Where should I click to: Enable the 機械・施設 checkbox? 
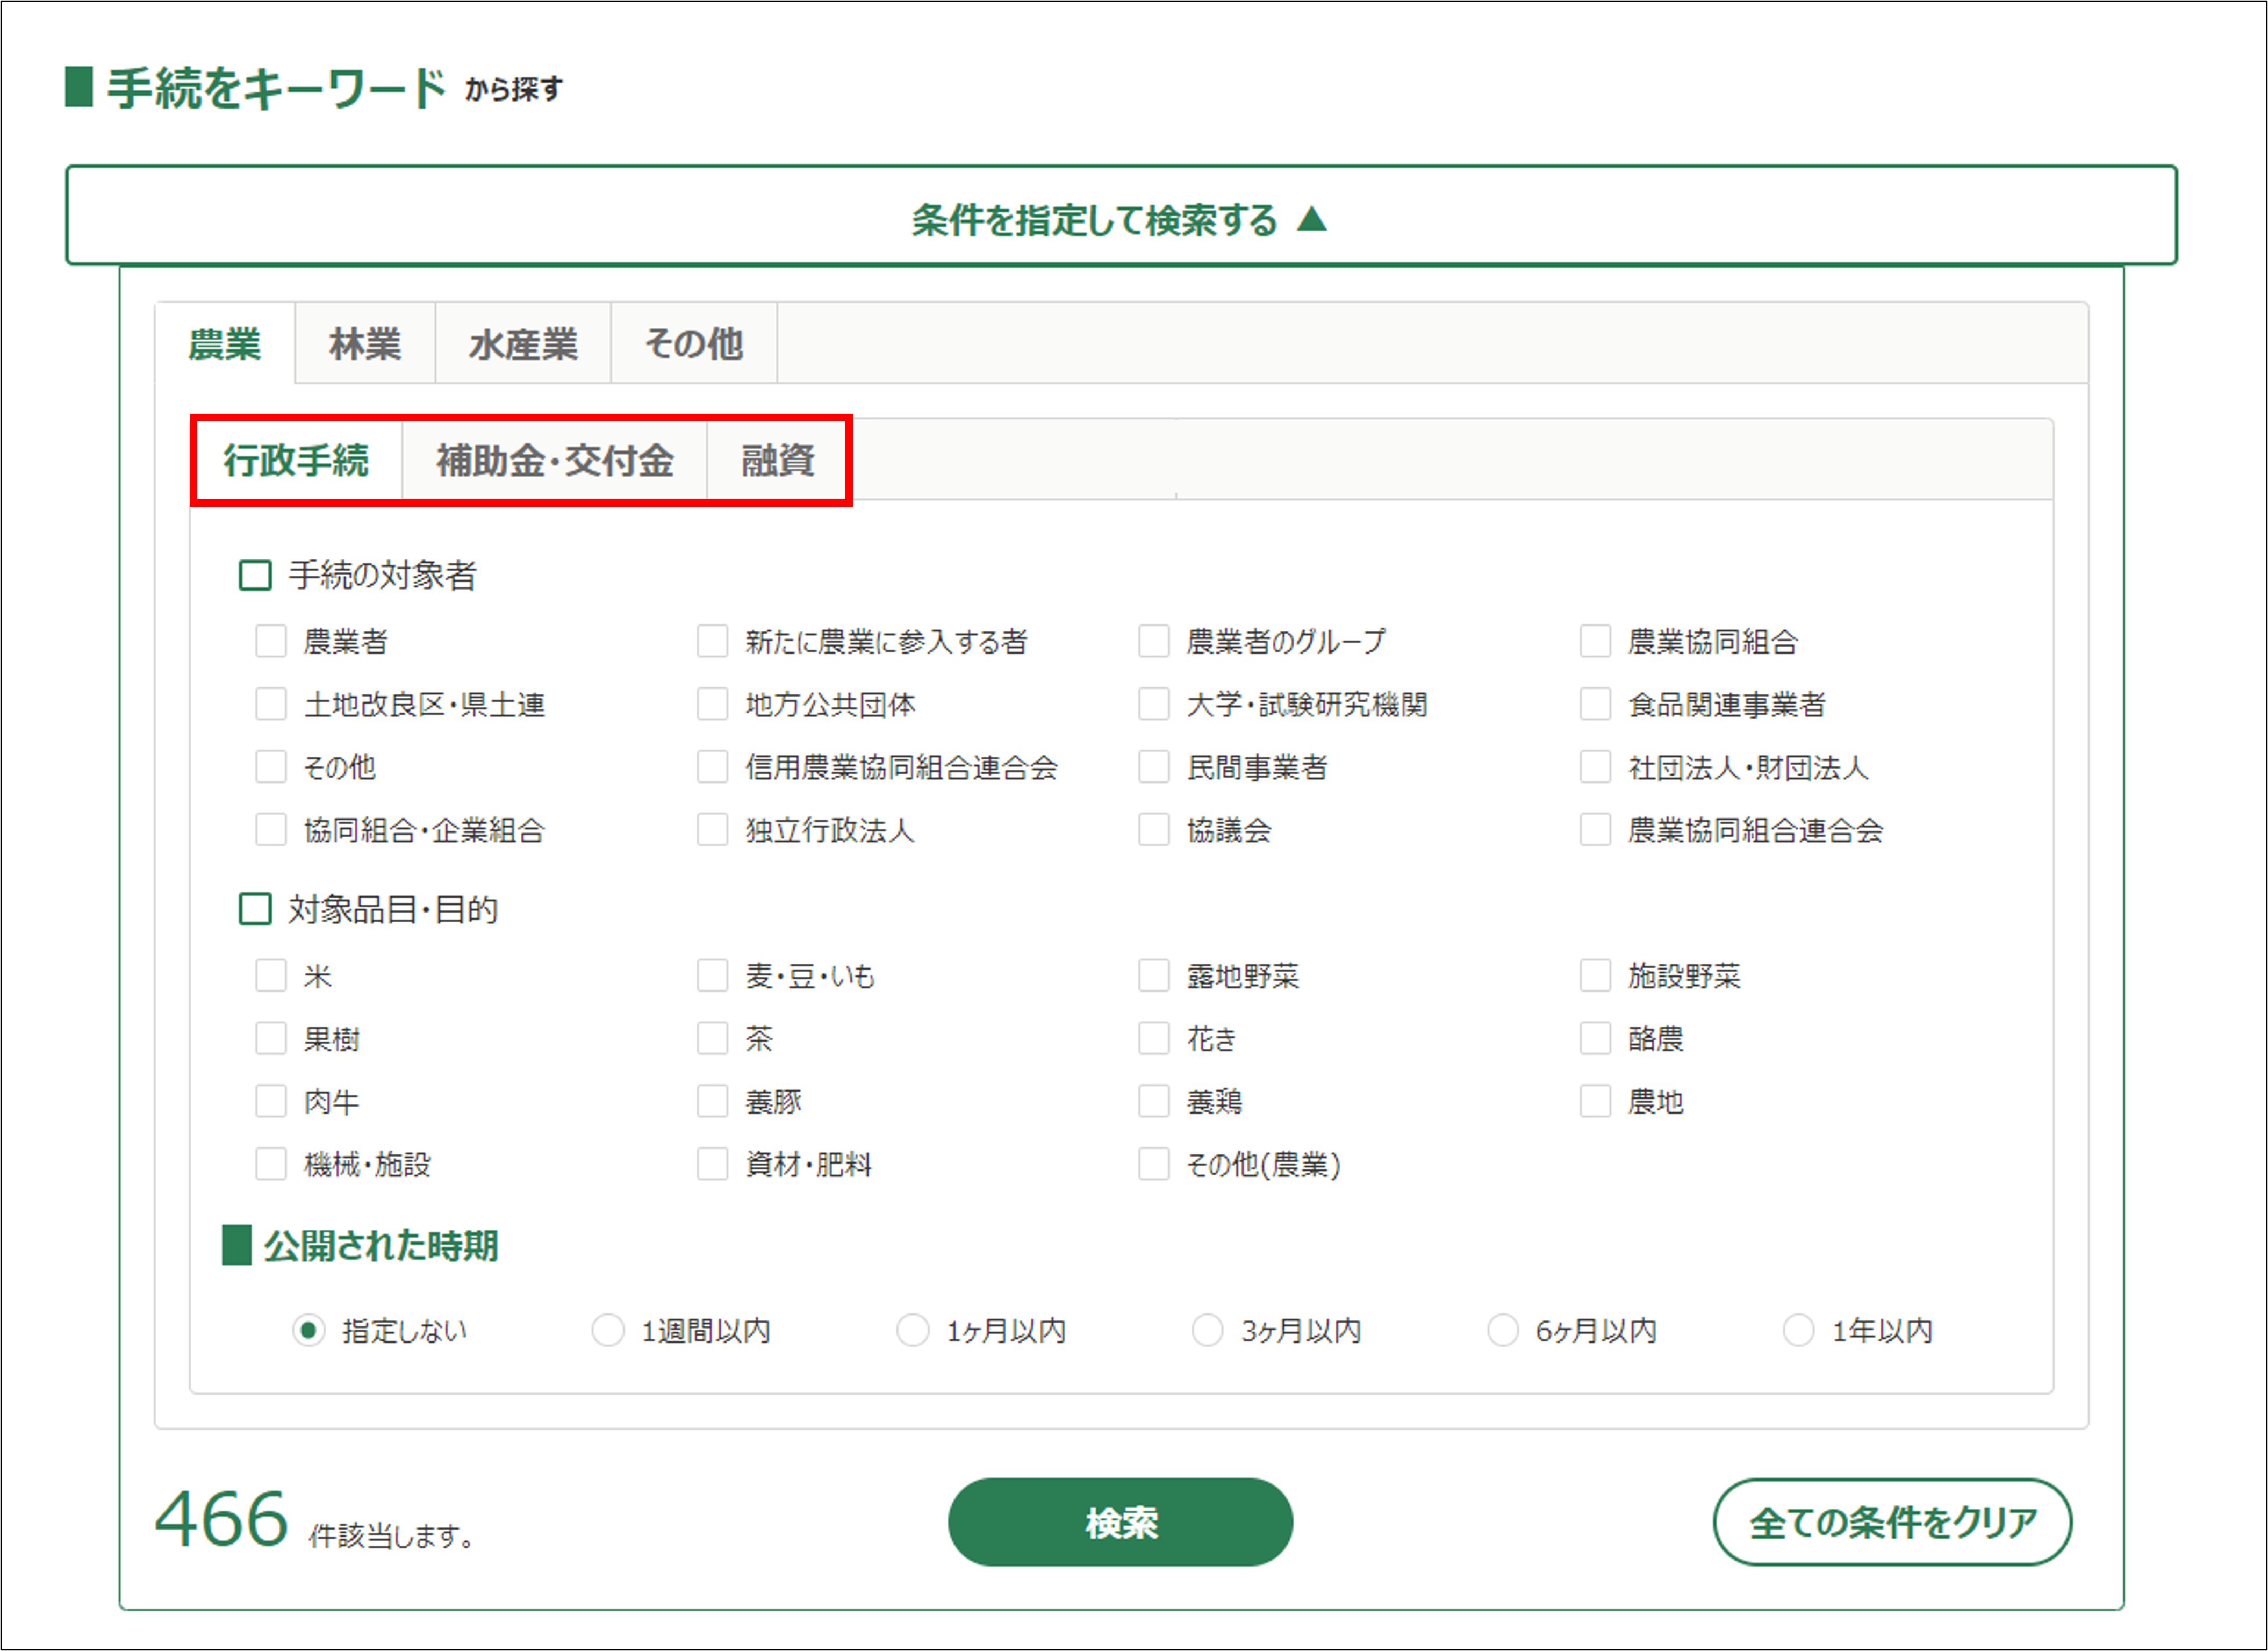coord(271,1164)
